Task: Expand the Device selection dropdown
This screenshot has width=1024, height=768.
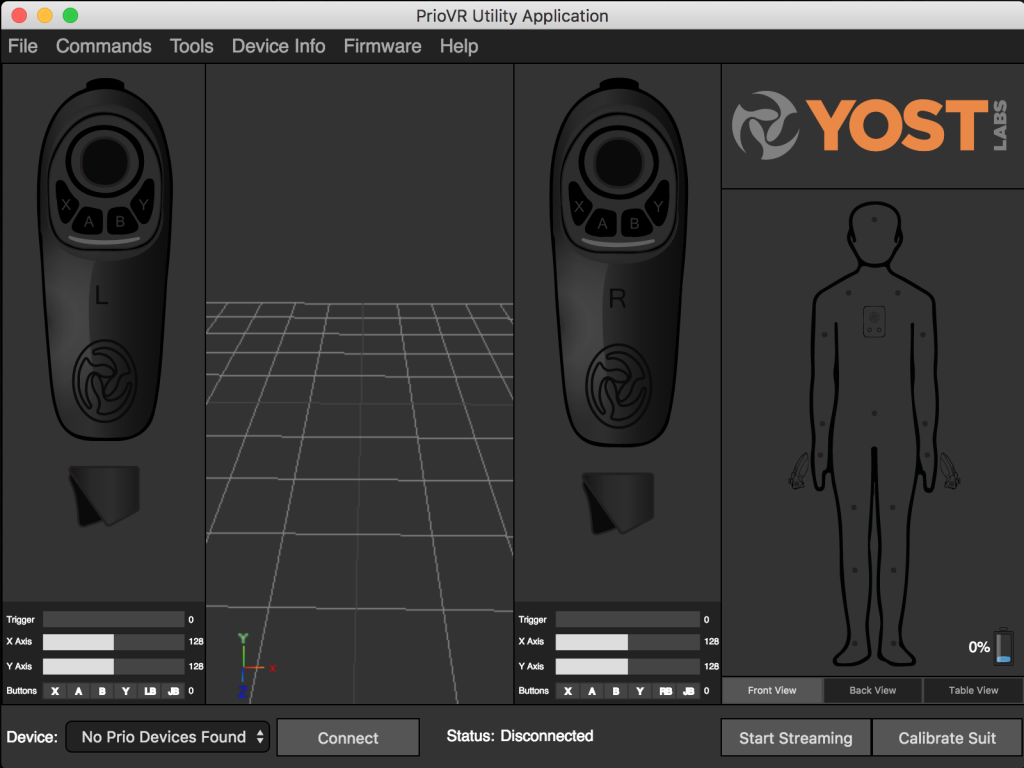Action: click(168, 737)
